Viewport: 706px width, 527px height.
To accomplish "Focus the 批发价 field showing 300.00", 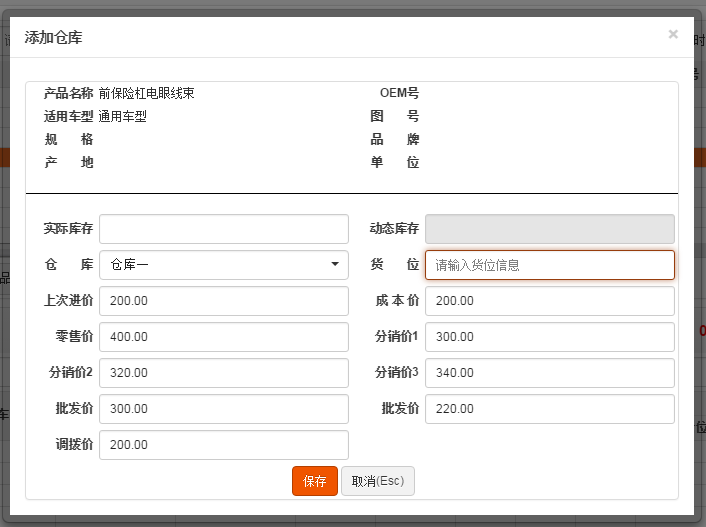I will click(x=223, y=409).
